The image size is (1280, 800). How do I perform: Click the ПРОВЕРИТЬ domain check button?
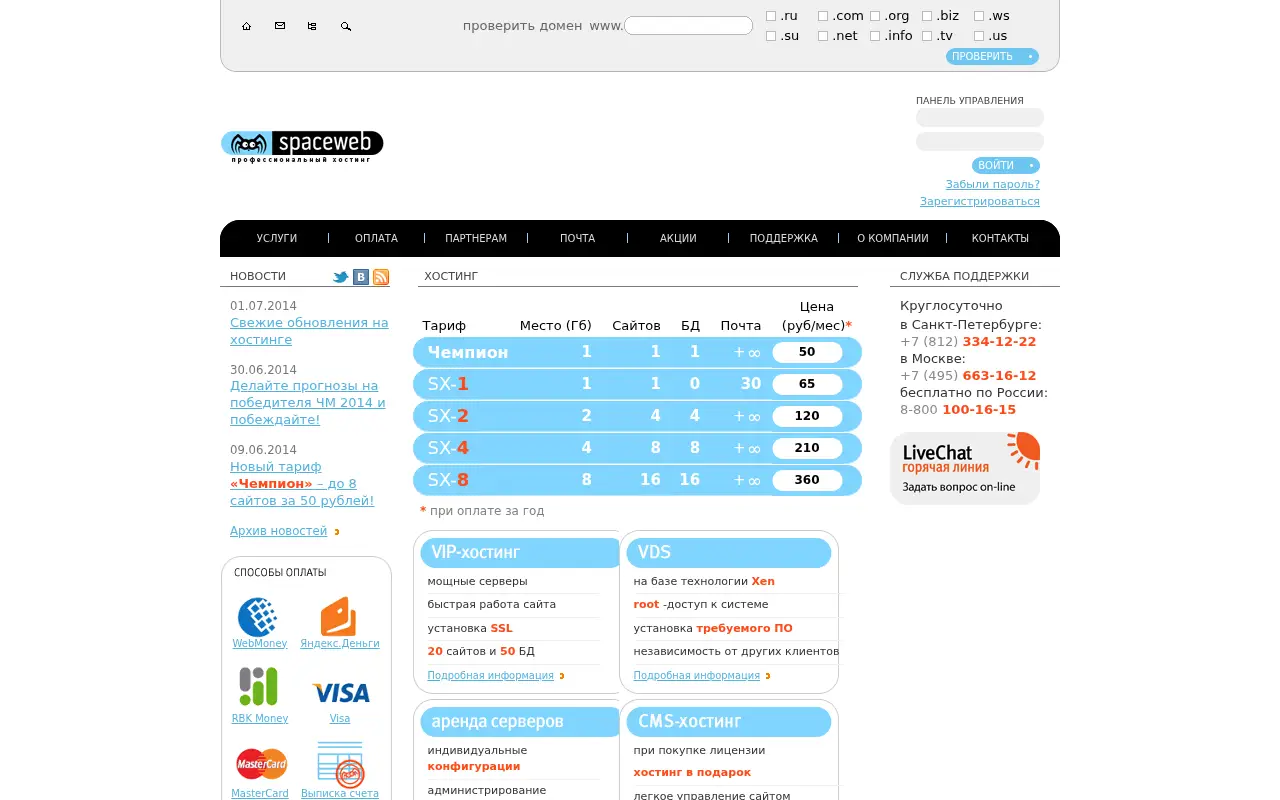pyautogui.click(x=992, y=57)
